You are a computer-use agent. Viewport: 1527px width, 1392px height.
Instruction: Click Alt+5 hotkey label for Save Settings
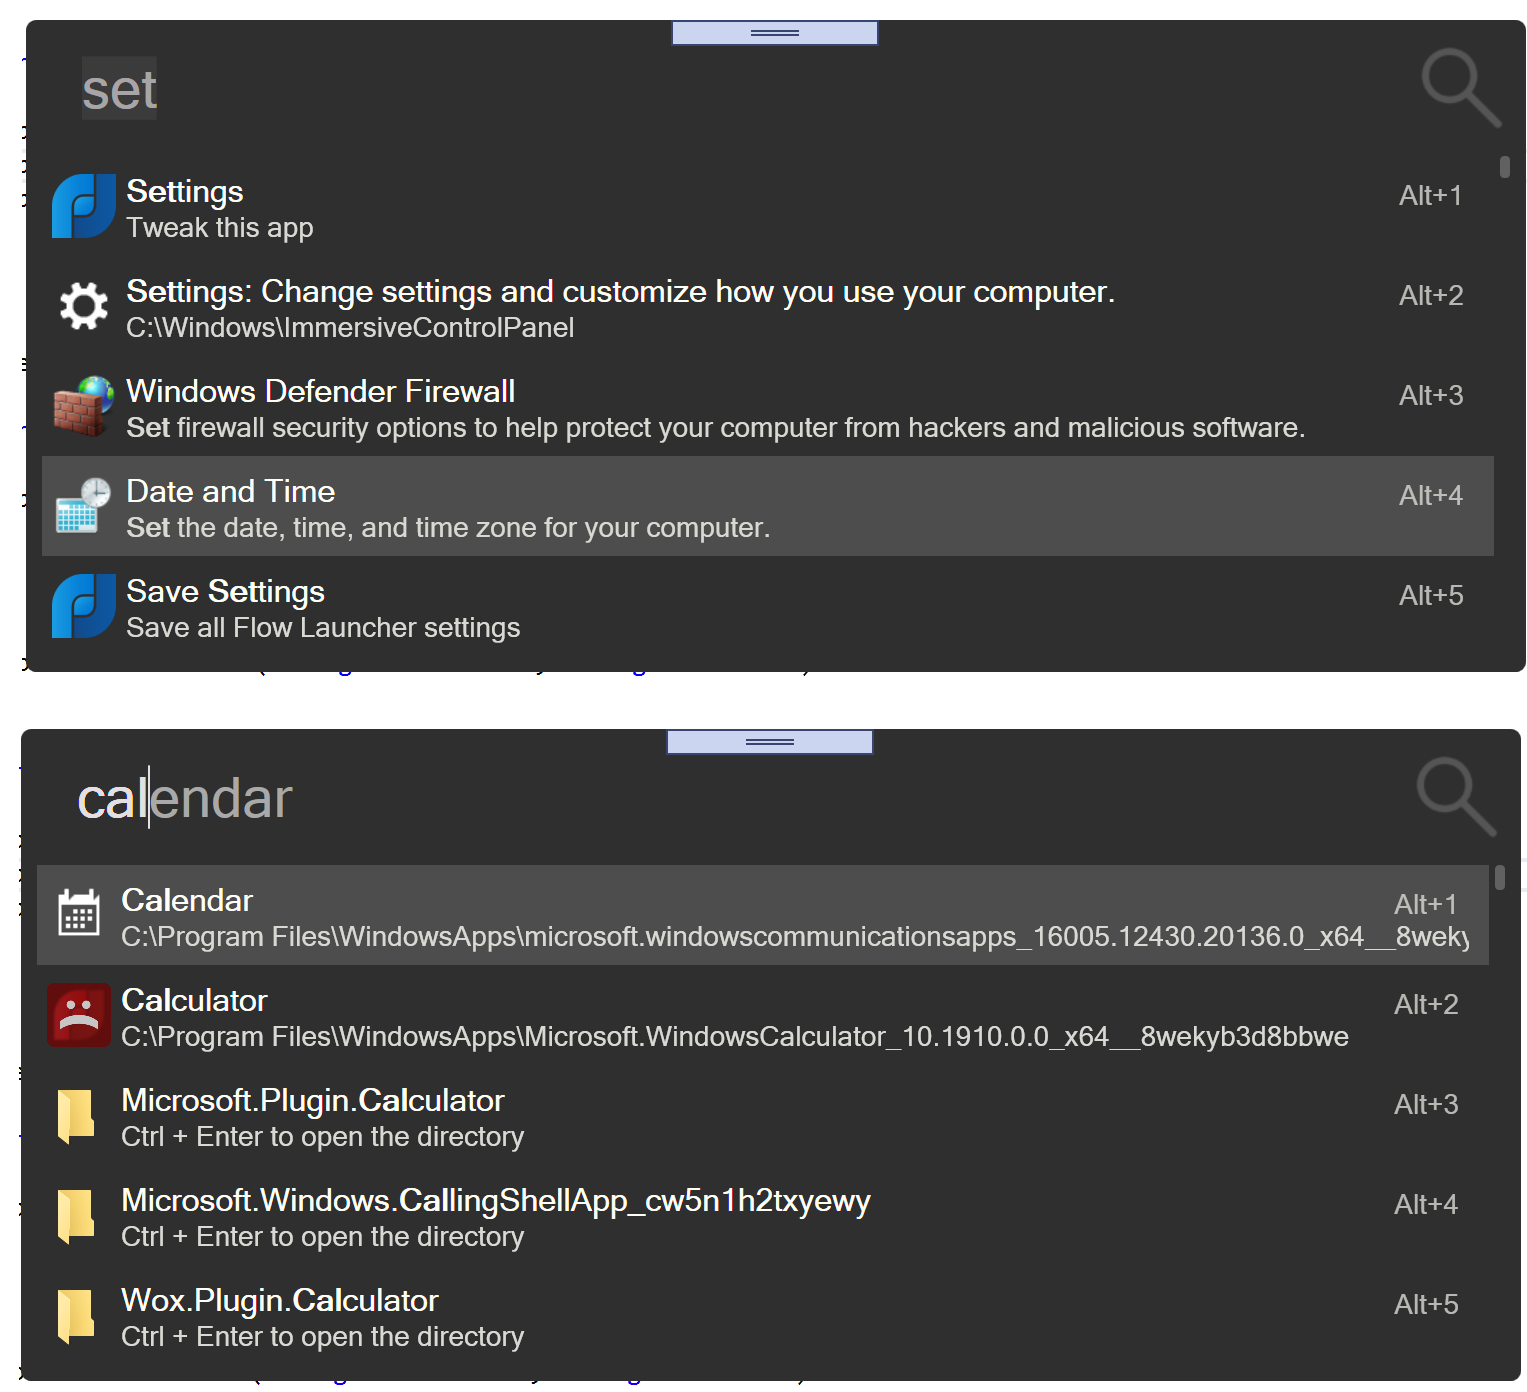point(1431,595)
